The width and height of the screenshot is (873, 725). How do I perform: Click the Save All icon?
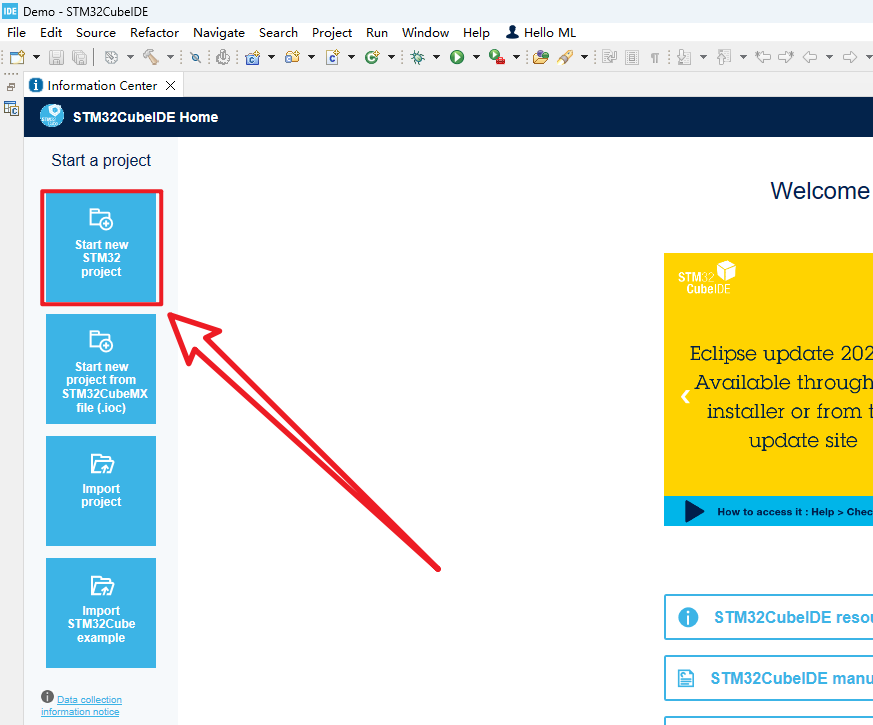[80, 57]
